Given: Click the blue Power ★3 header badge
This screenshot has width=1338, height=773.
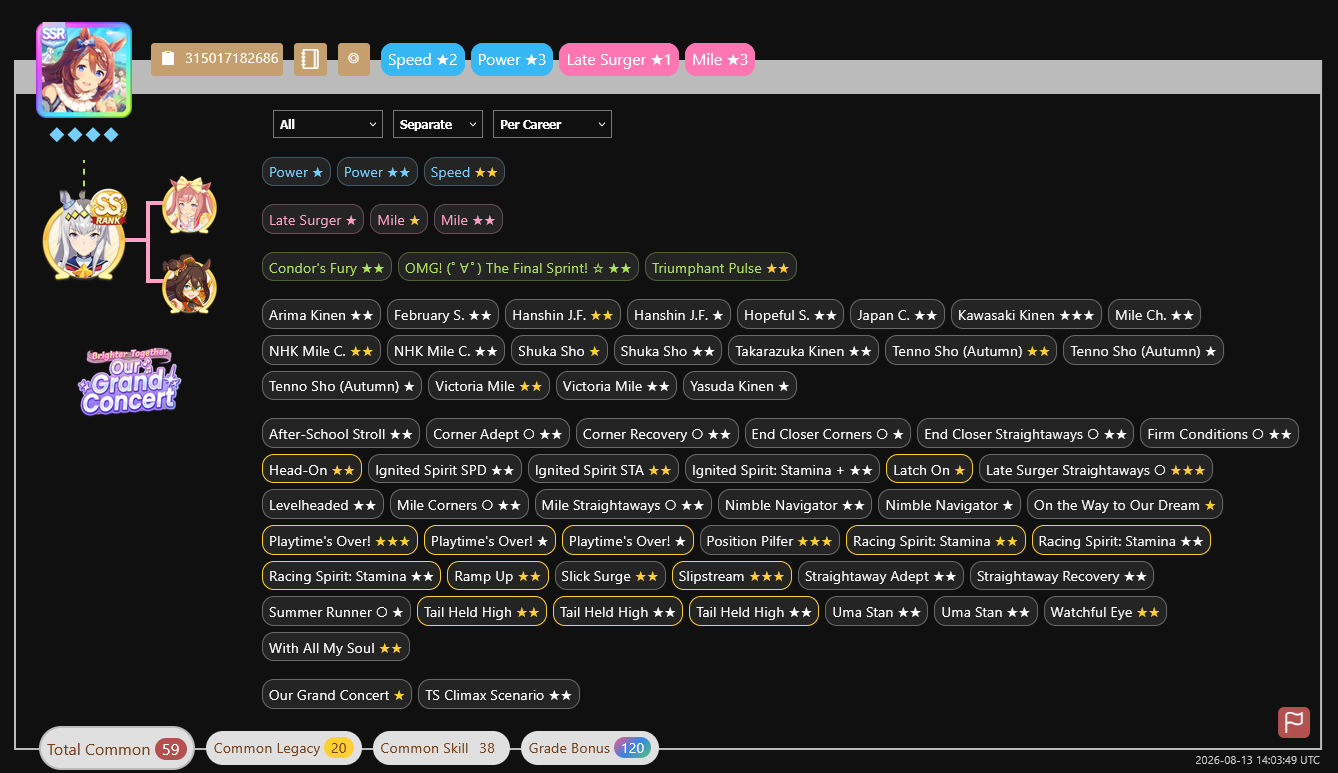Looking at the screenshot, I should coord(512,59).
